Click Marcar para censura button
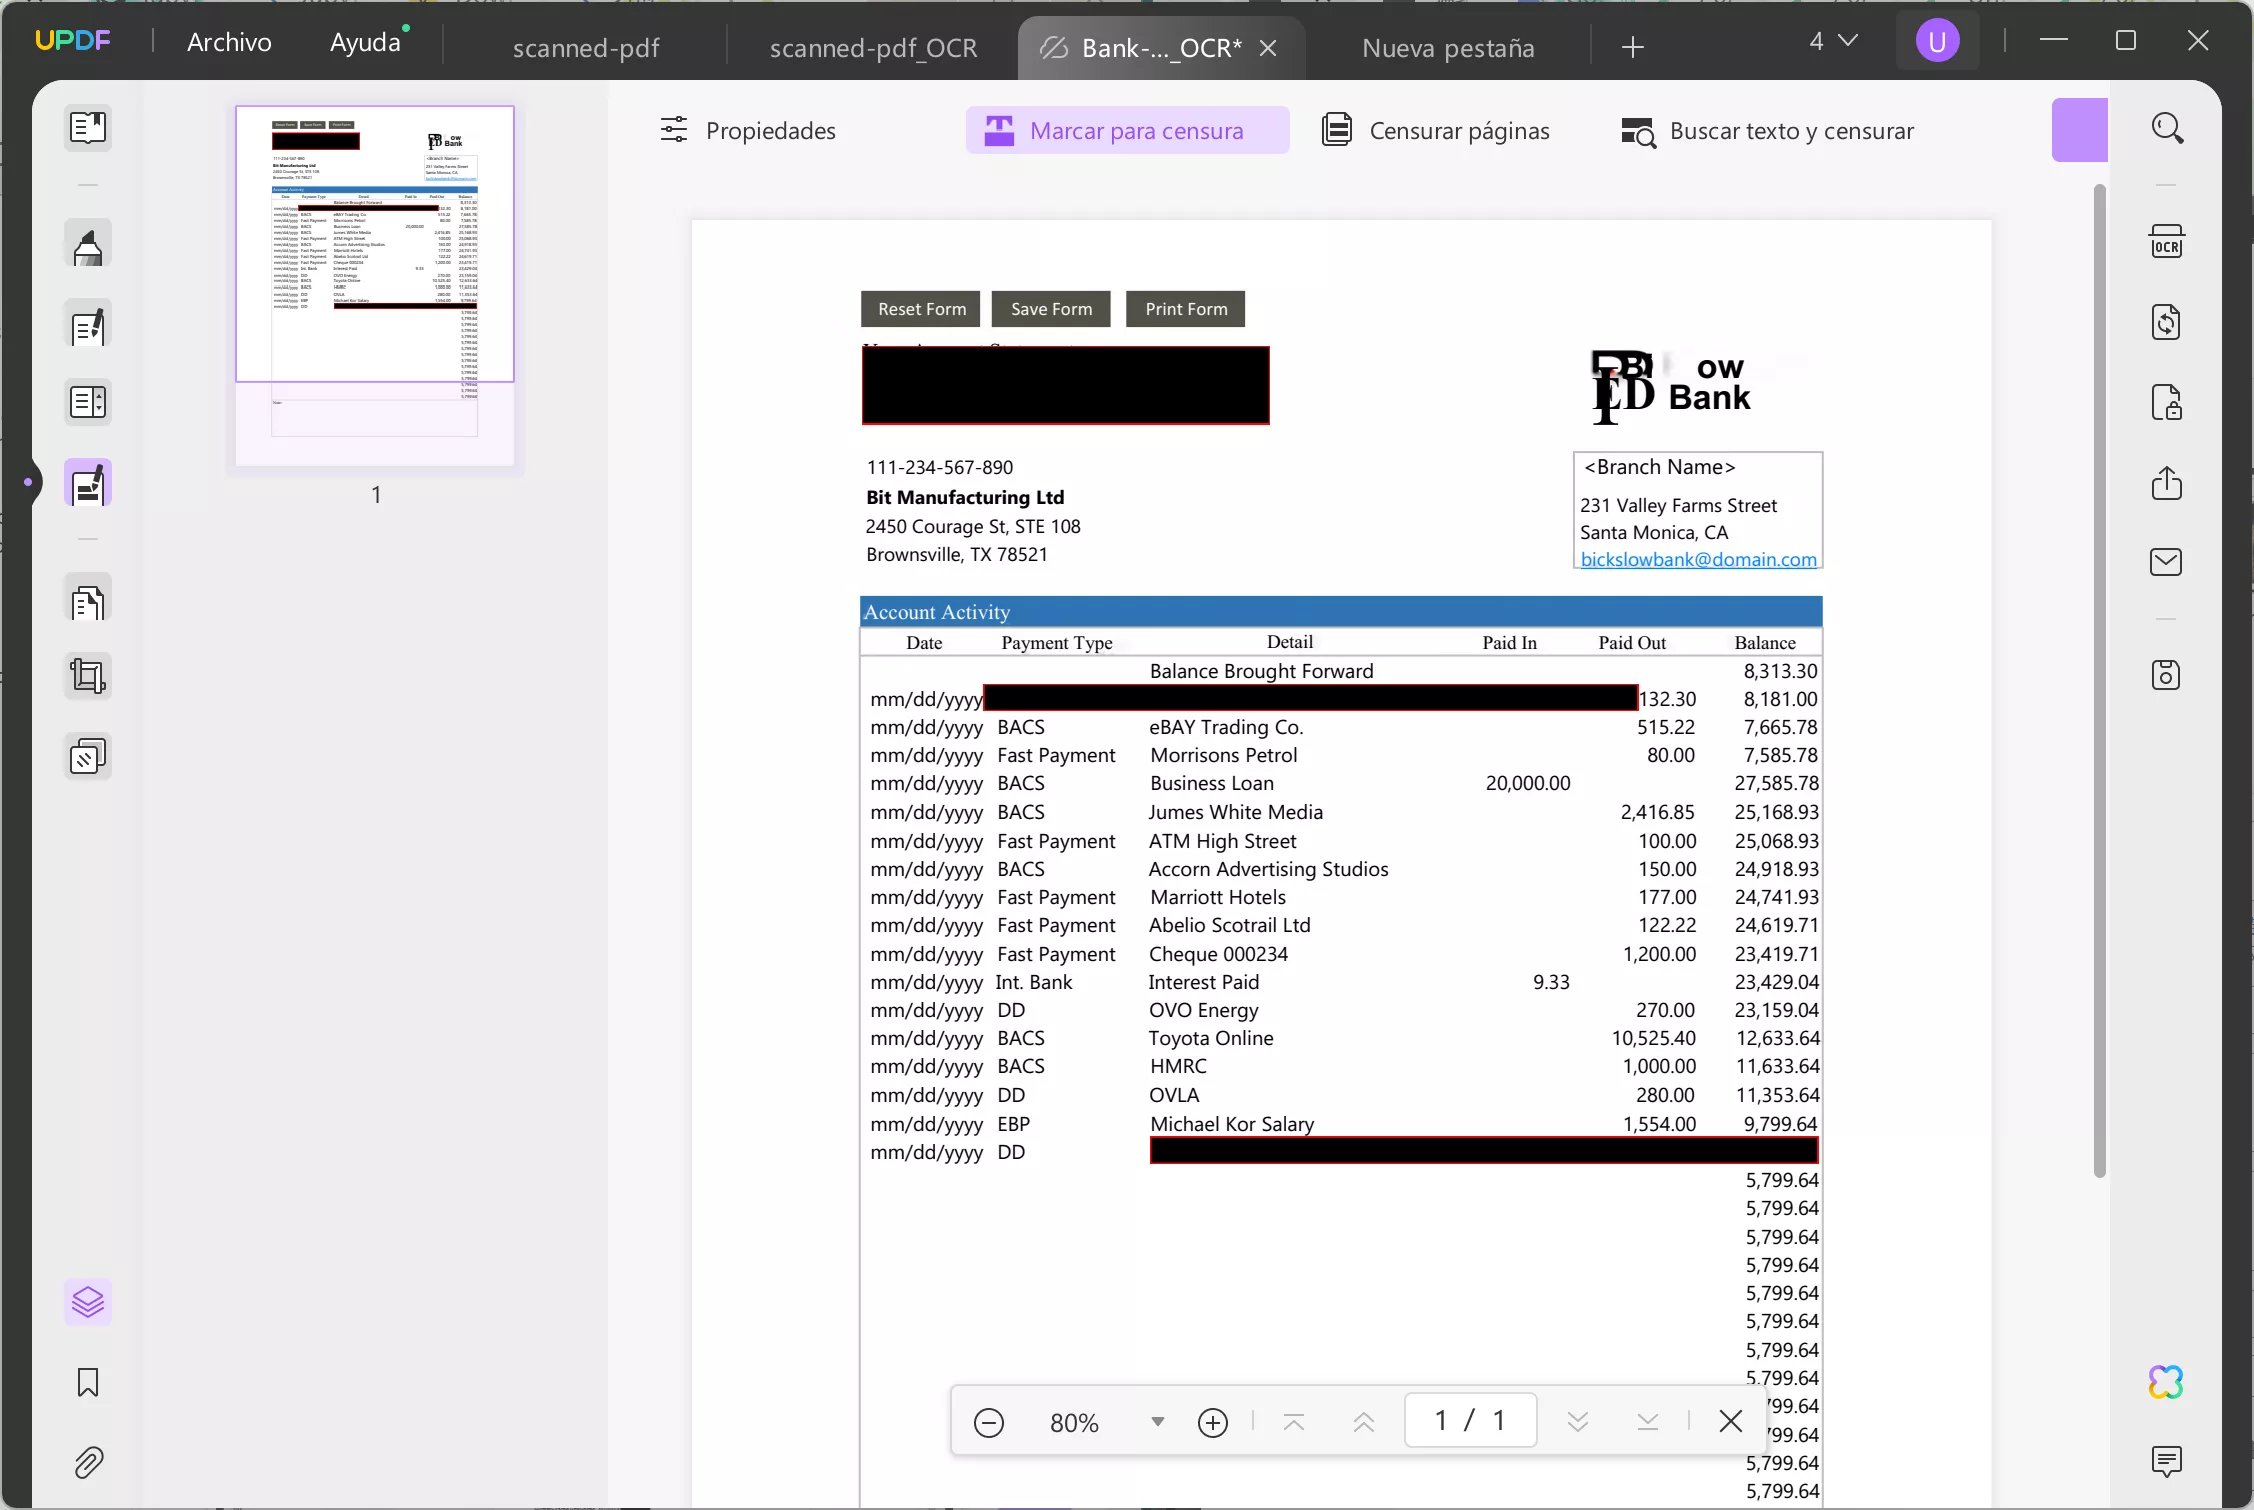 1127,130
